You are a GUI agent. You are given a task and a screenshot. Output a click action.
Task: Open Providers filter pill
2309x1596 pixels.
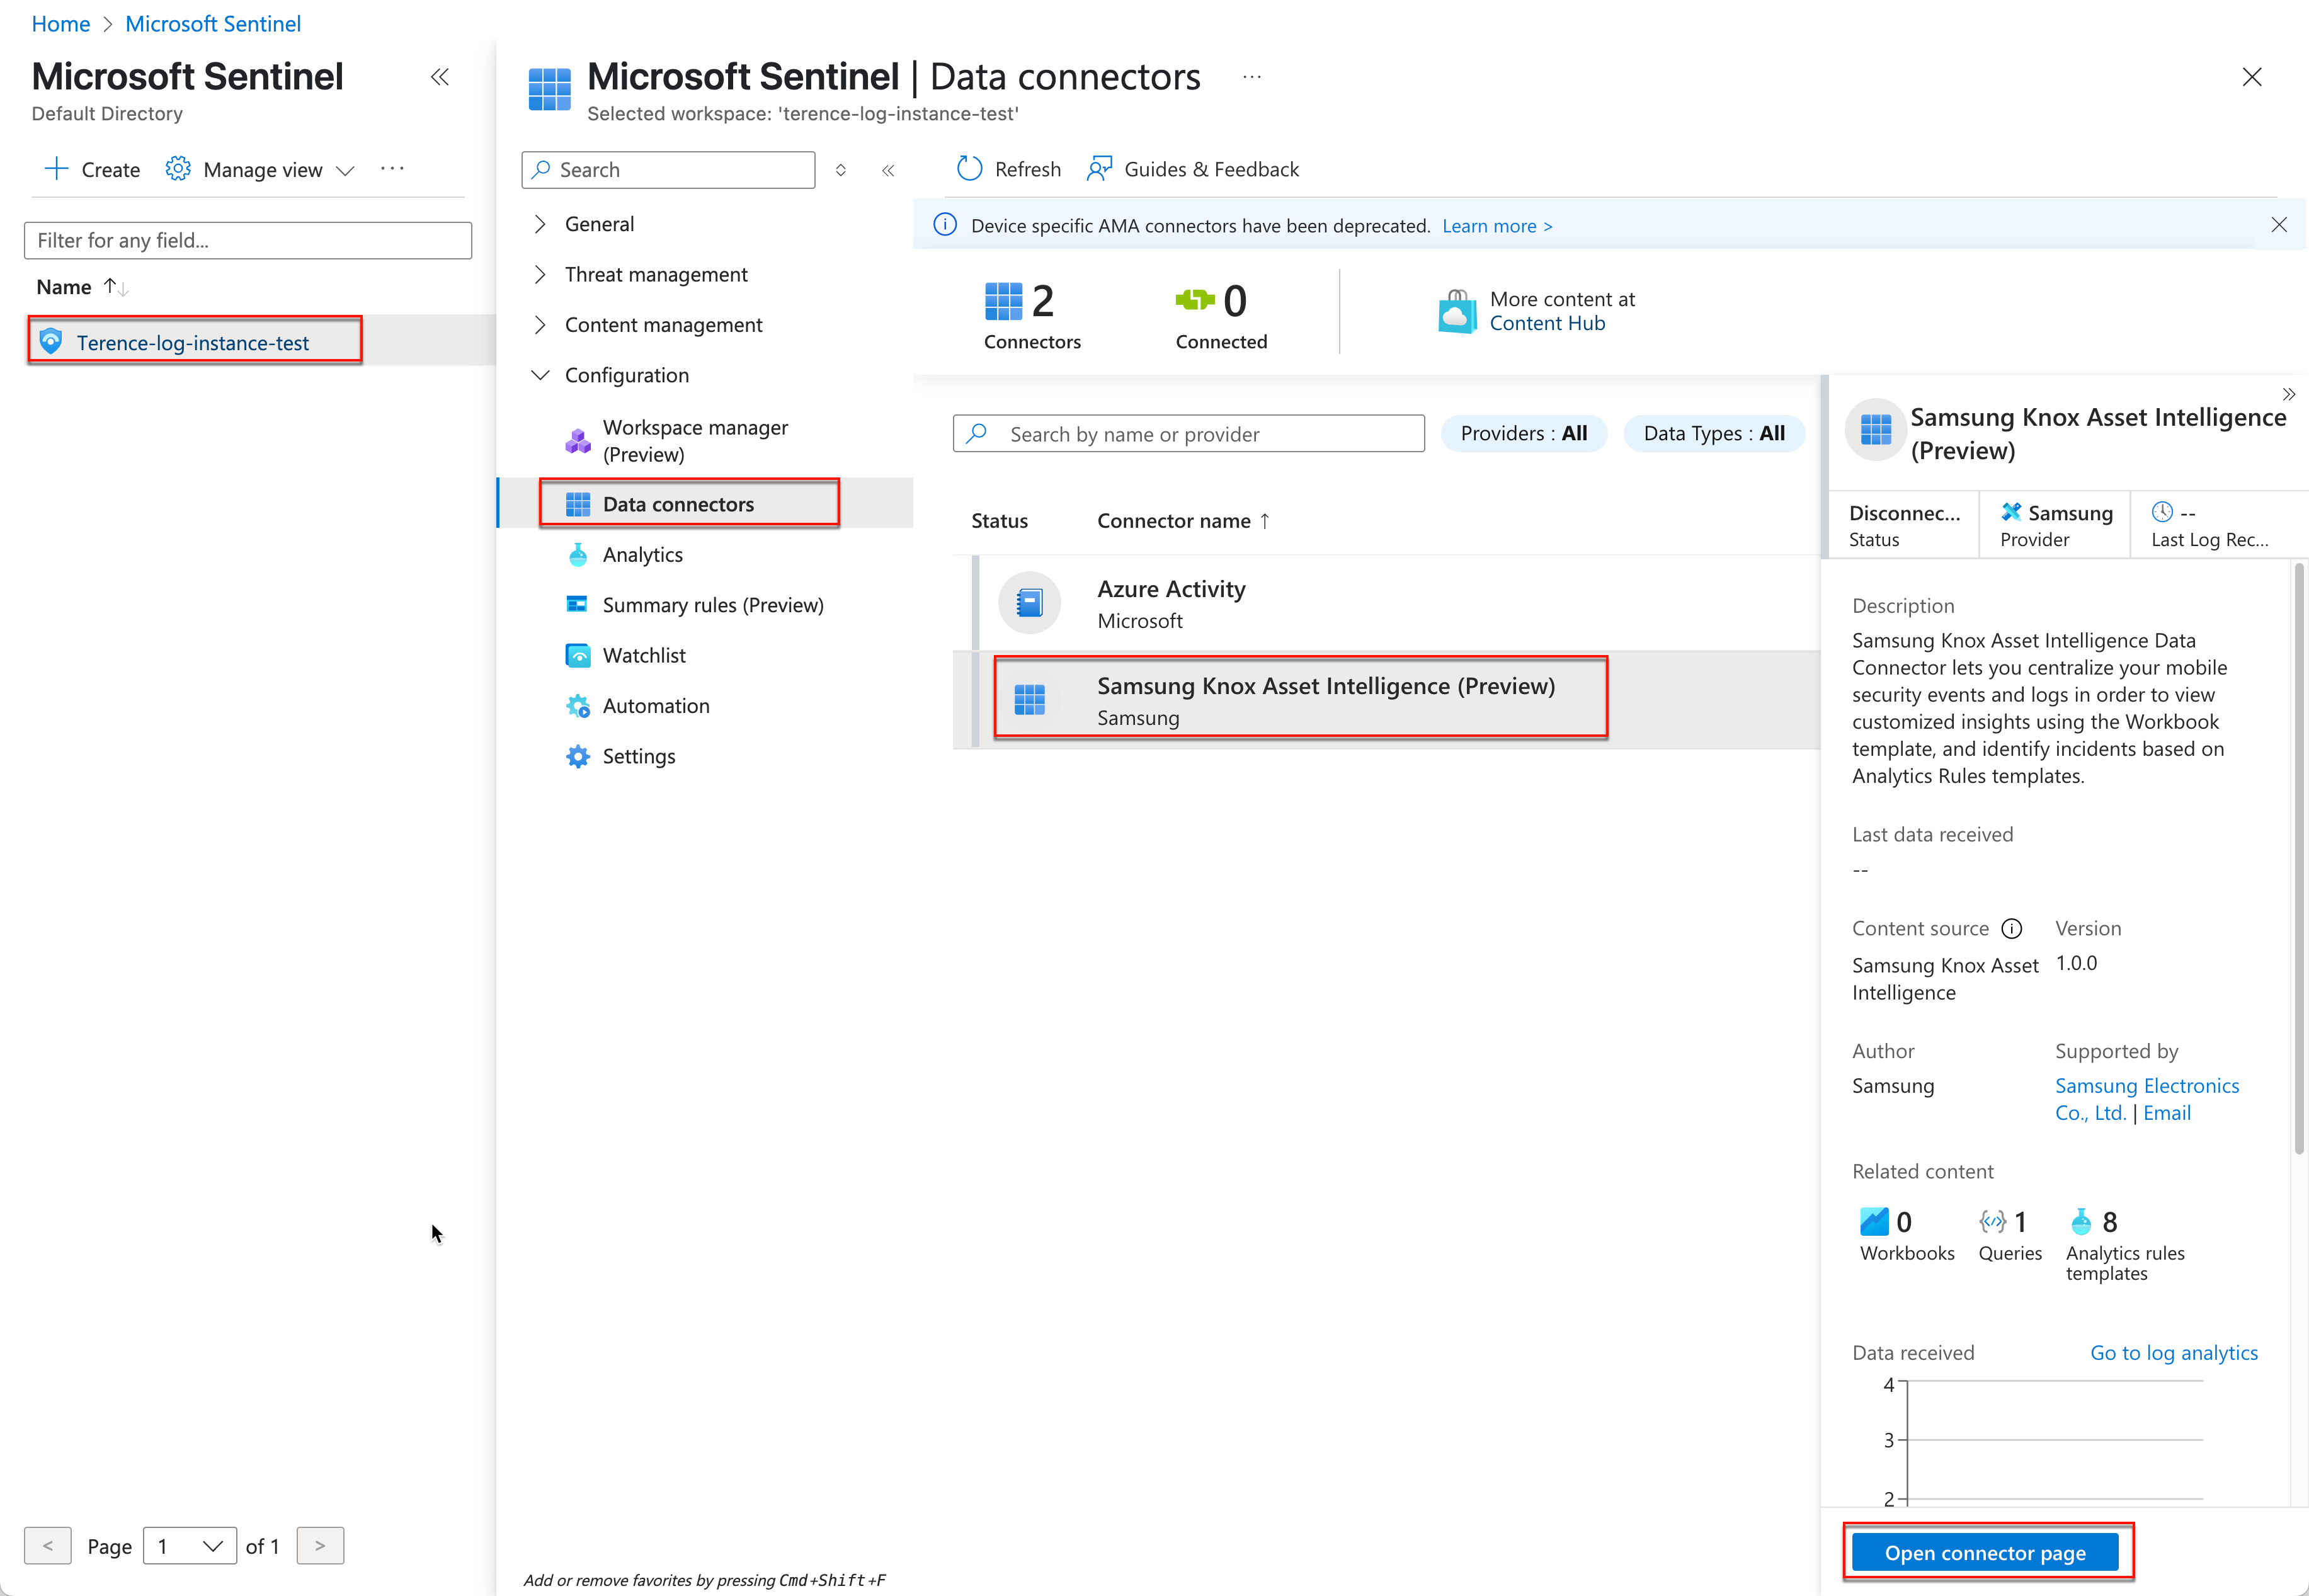(1523, 433)
